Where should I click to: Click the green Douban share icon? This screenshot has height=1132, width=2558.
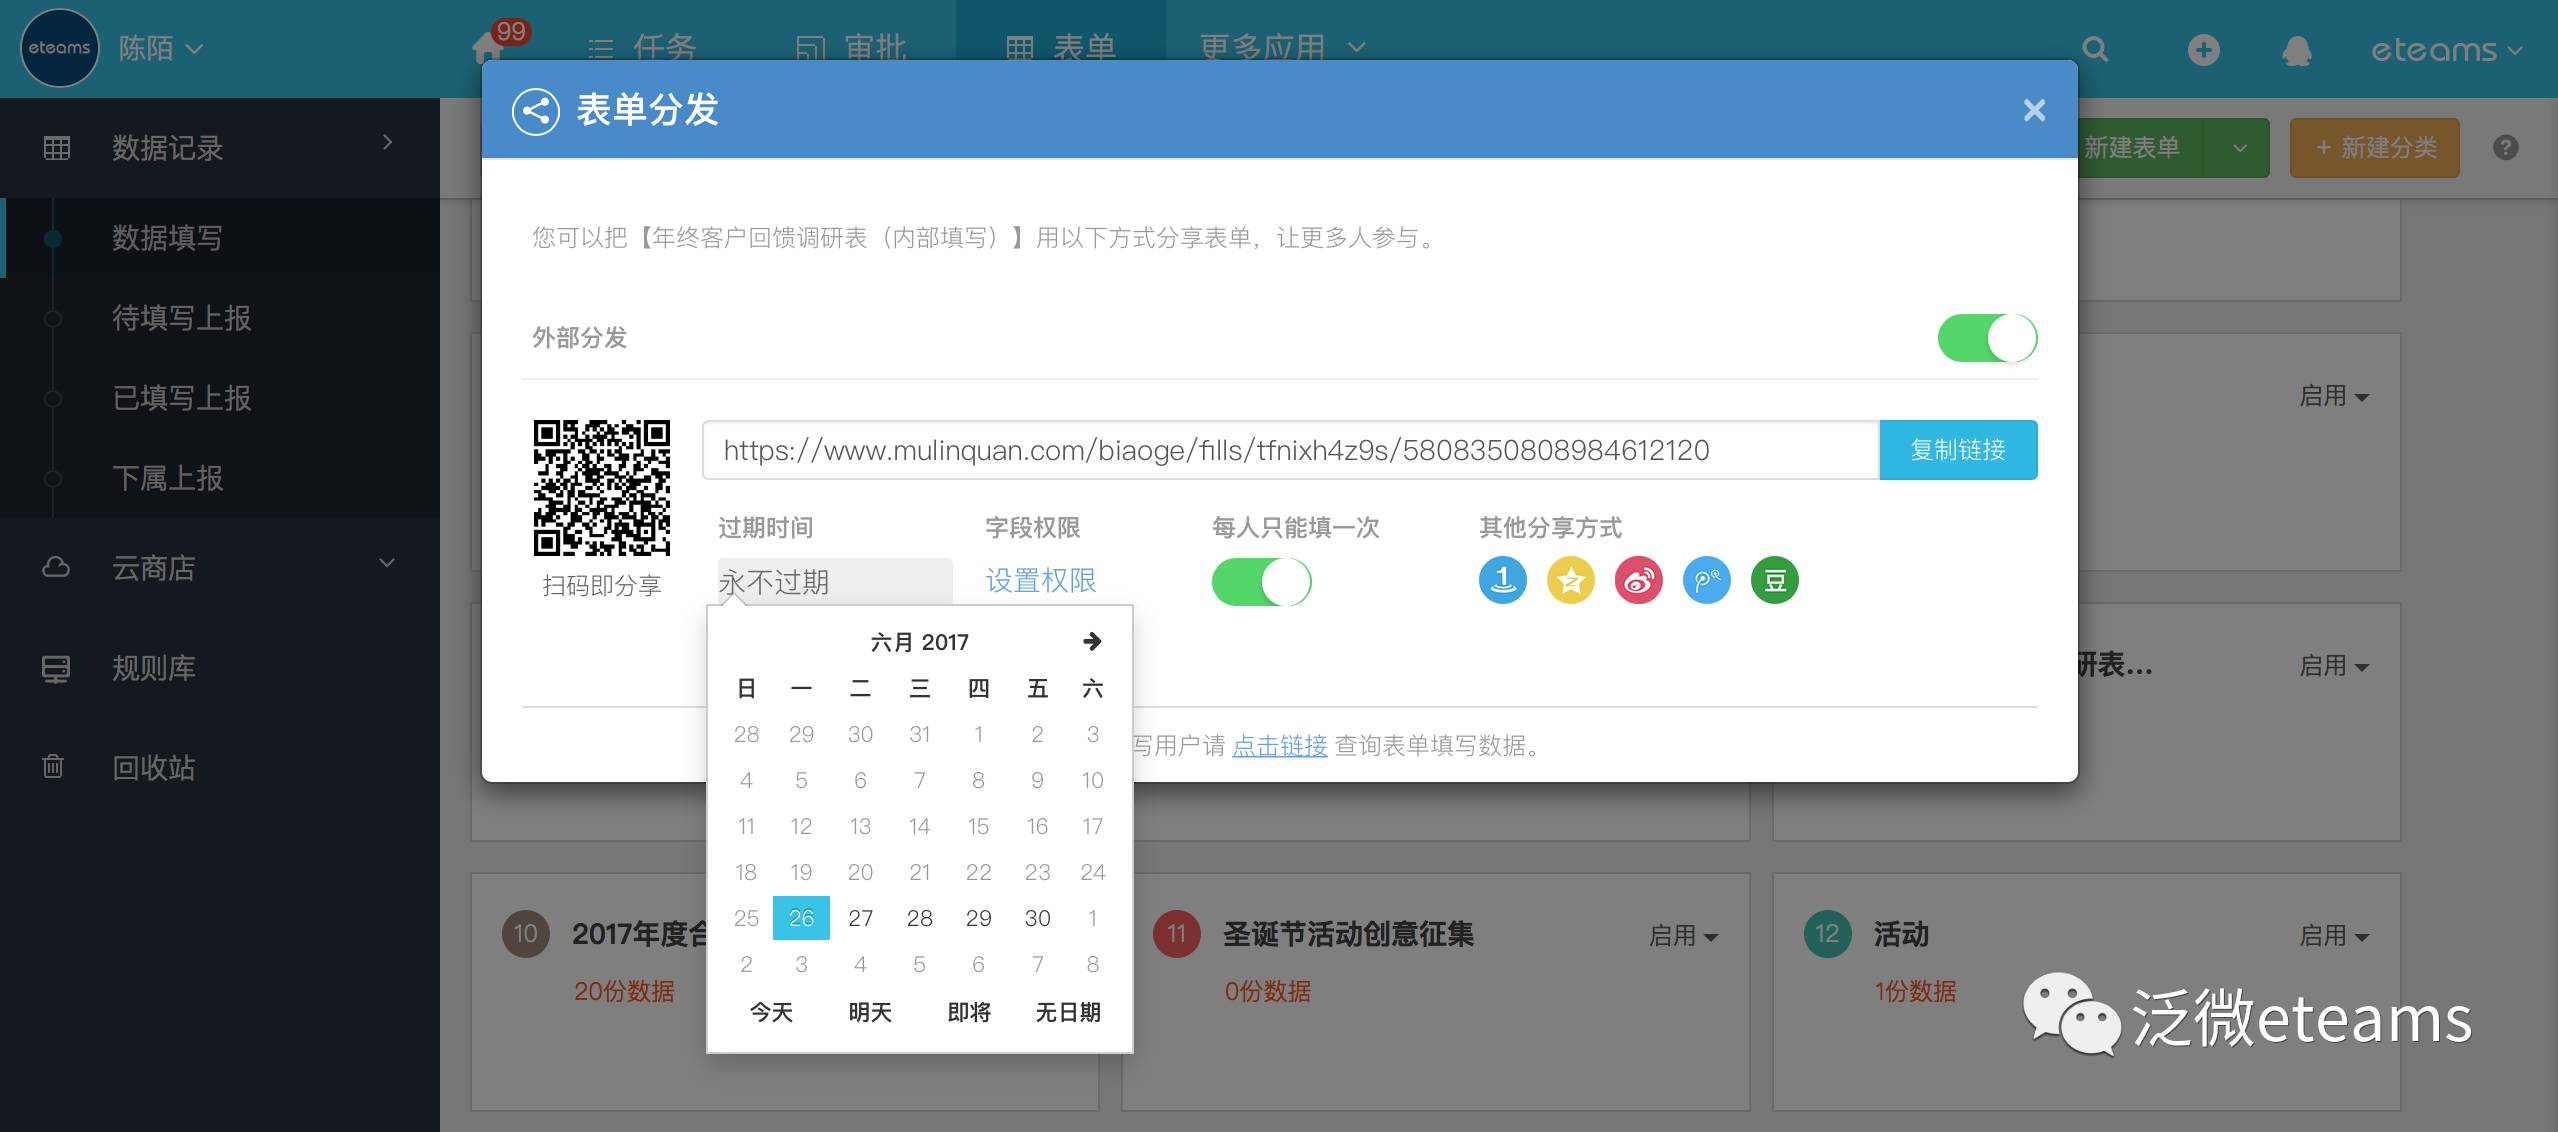click(1774, 581)
